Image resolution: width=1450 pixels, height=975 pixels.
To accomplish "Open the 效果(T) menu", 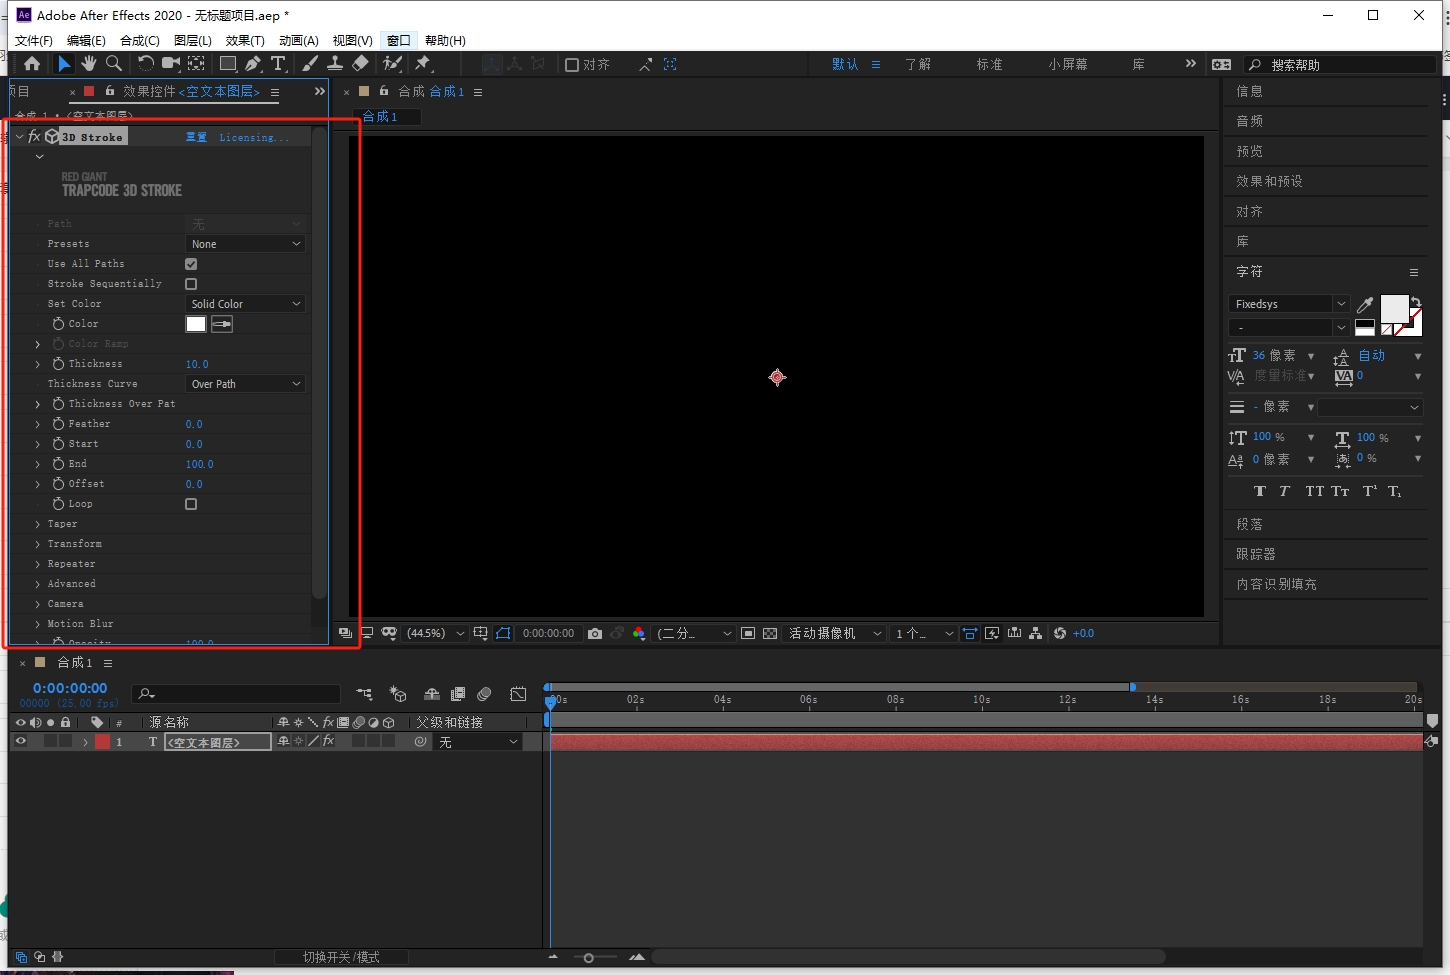I will click(245, 40).
